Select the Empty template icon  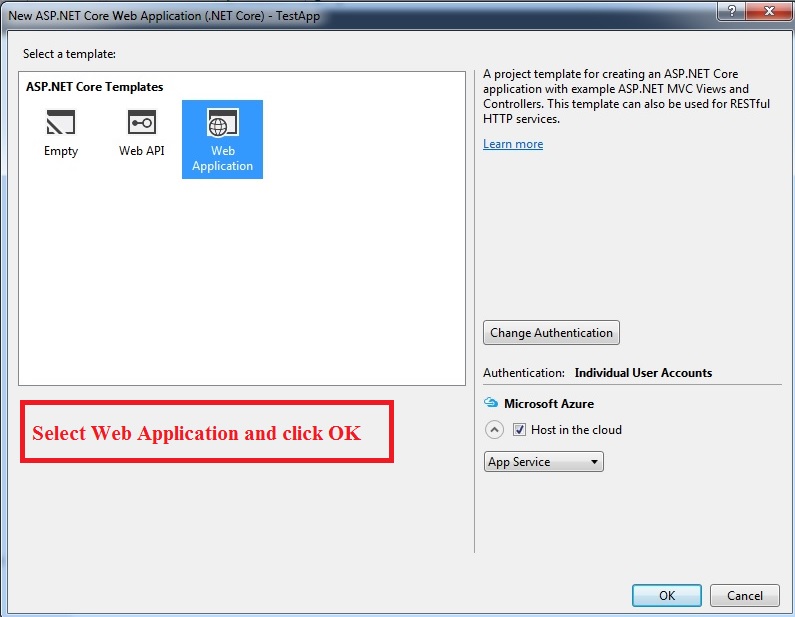(x=60, y=123)
